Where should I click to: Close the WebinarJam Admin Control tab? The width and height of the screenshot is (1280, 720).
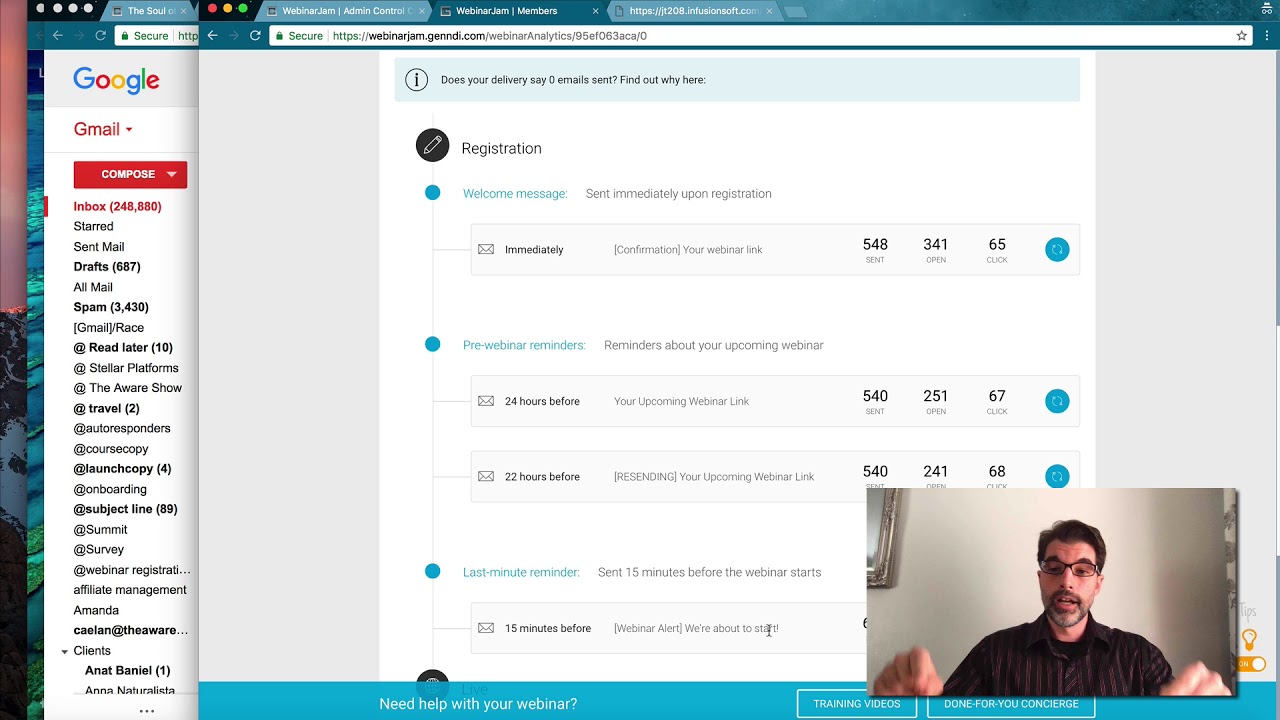pyautogui.click(x=423, y=11)
